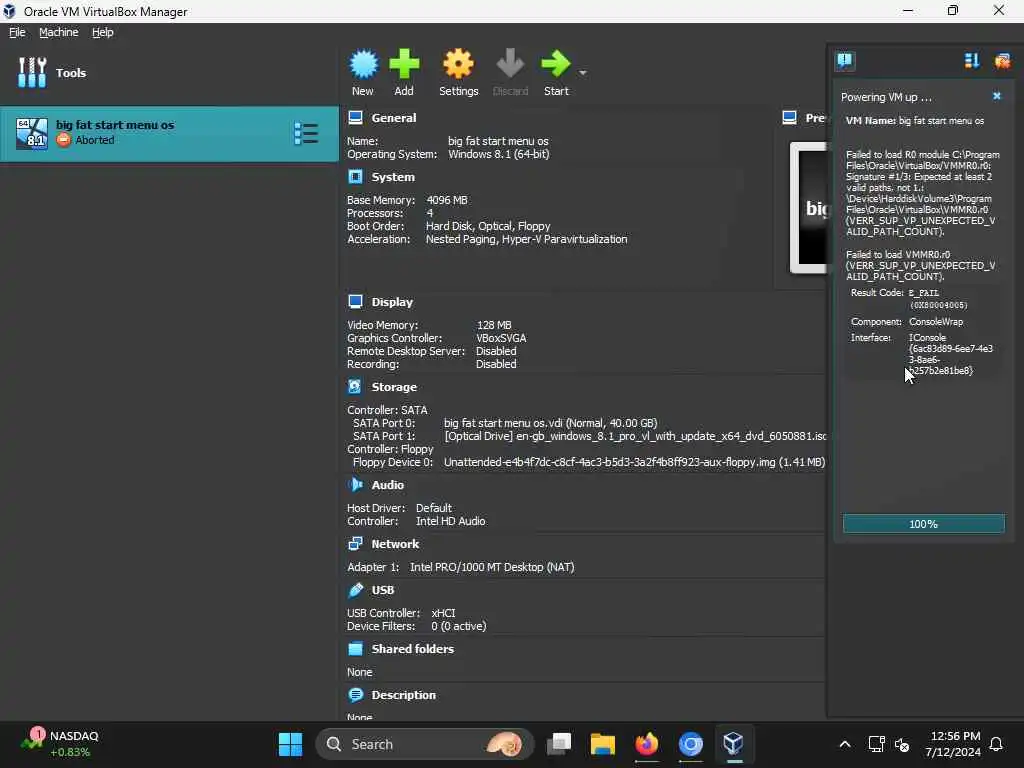Open the NASDAQ widget on taskbar

point(60,744)
